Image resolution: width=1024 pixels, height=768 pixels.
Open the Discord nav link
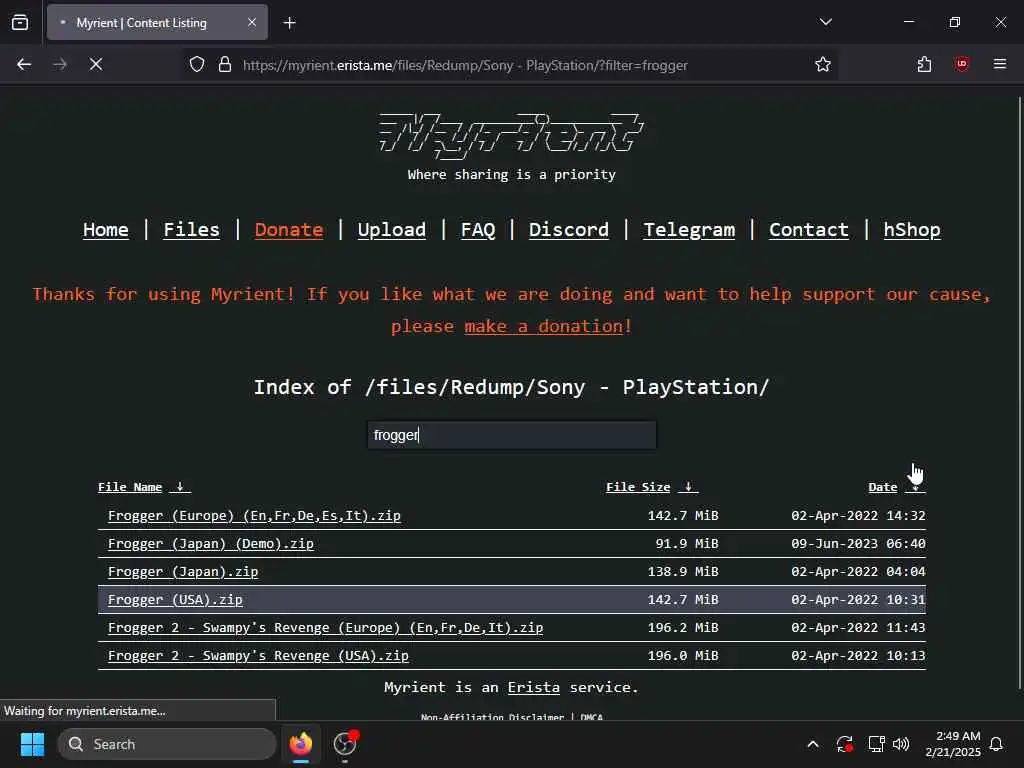[x=569, y=230]
